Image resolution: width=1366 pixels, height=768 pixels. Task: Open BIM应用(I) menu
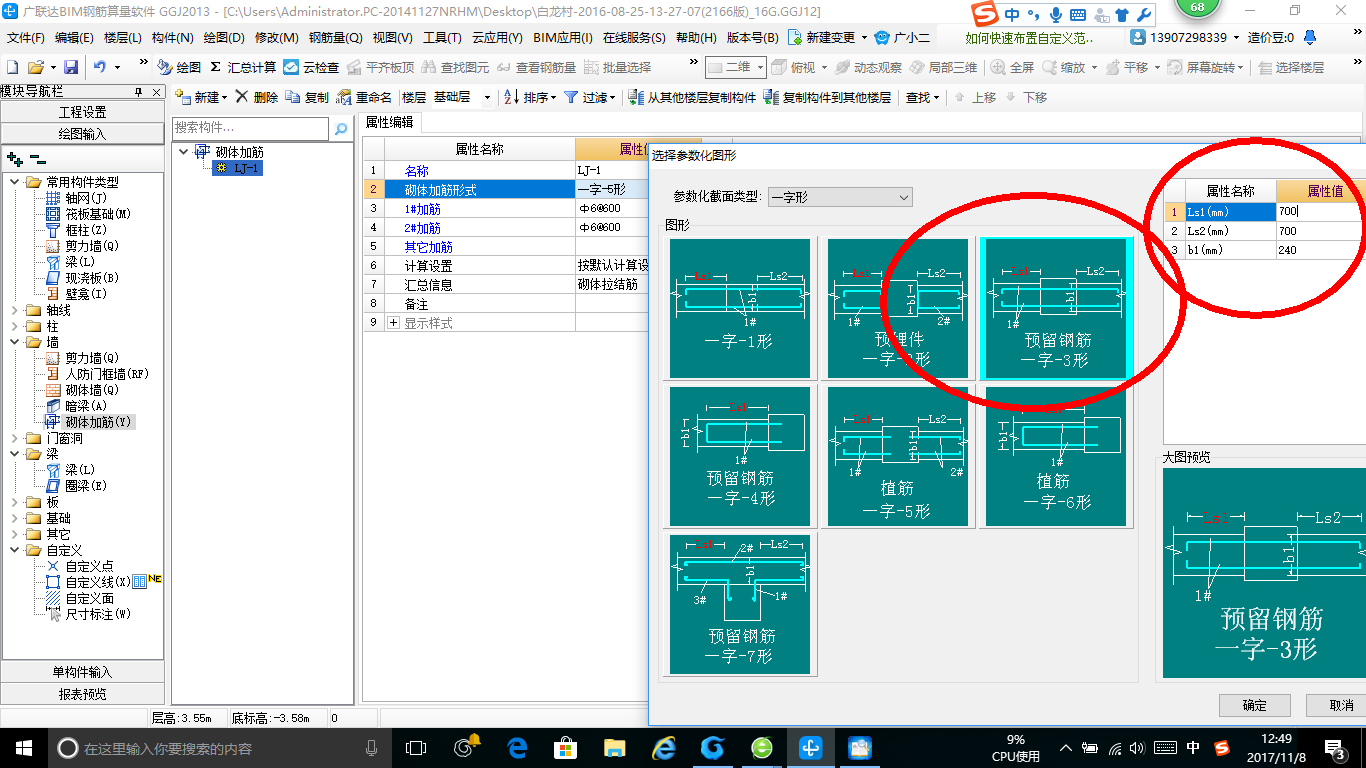pos(563,37)
